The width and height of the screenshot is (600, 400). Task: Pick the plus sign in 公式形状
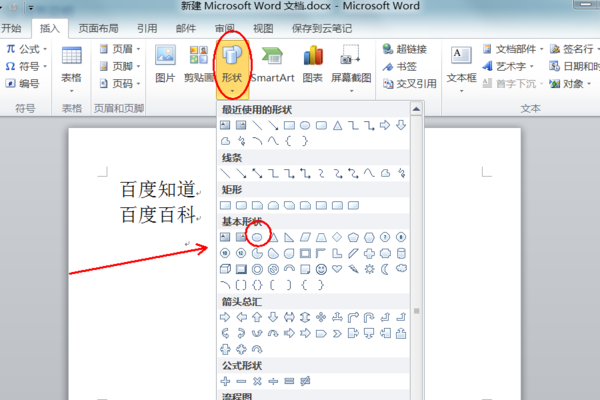[x=225, y=381]
